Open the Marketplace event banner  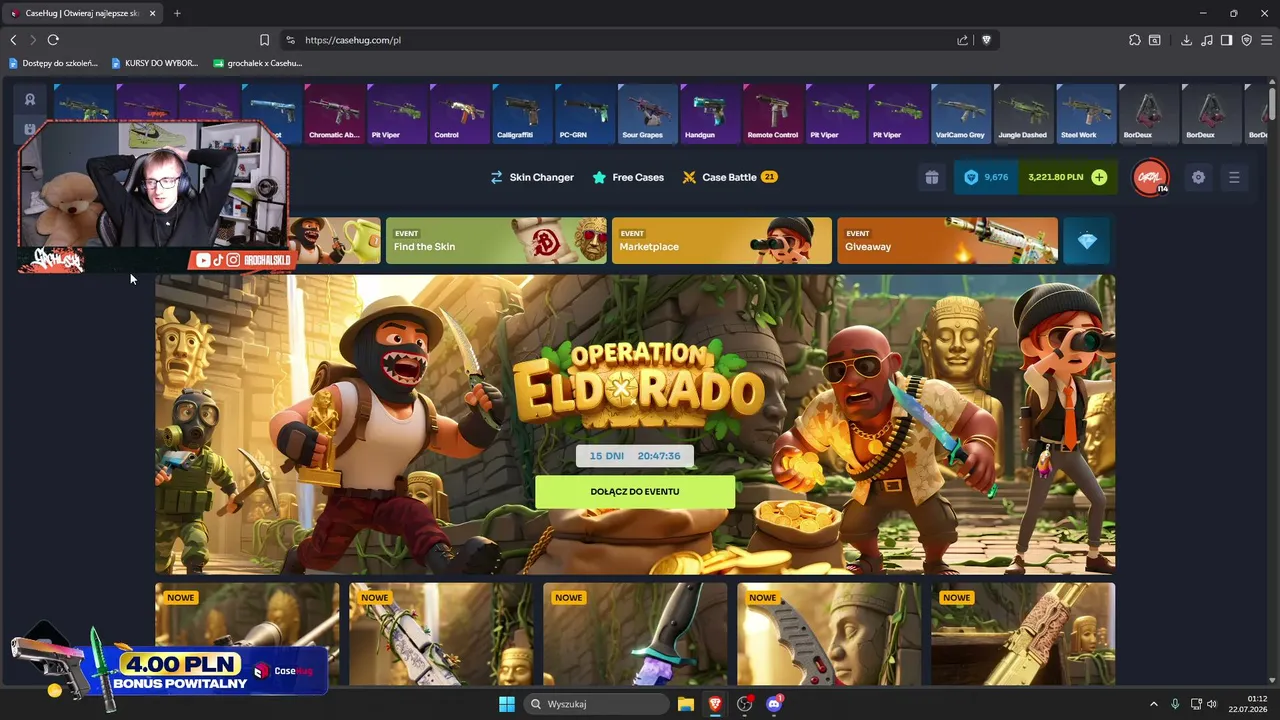pyautogui.click(x=721, y=241)
